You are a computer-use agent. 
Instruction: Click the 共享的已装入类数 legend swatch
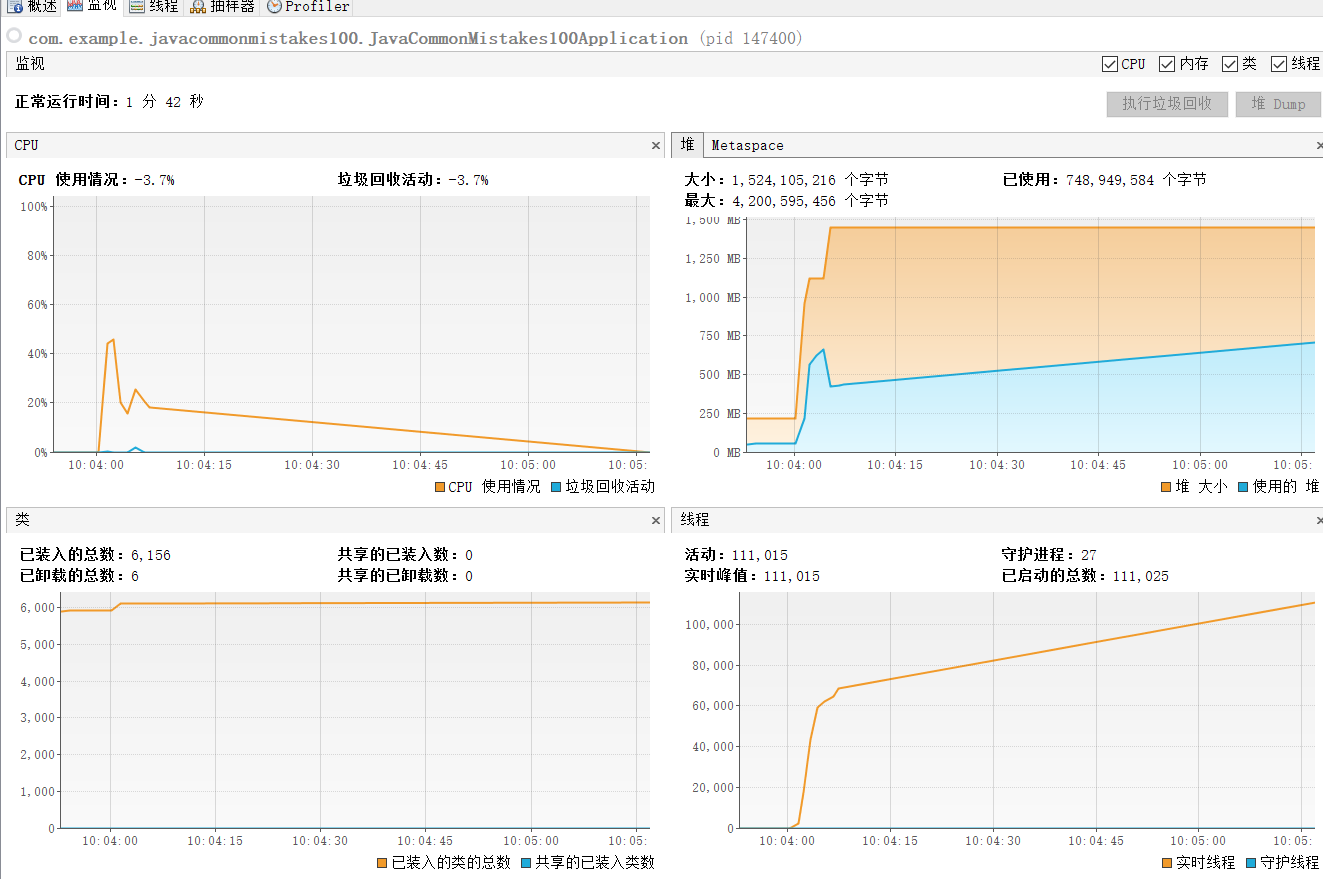click(526, 863)
